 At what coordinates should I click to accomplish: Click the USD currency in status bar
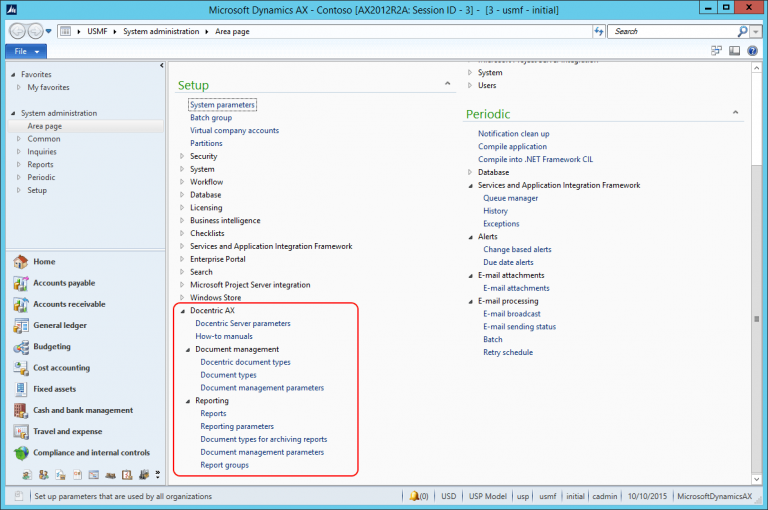(449, 496)
